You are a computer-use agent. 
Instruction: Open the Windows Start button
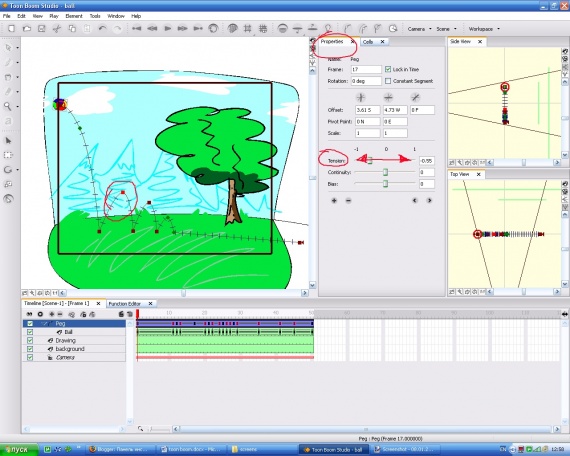point(19,450)
